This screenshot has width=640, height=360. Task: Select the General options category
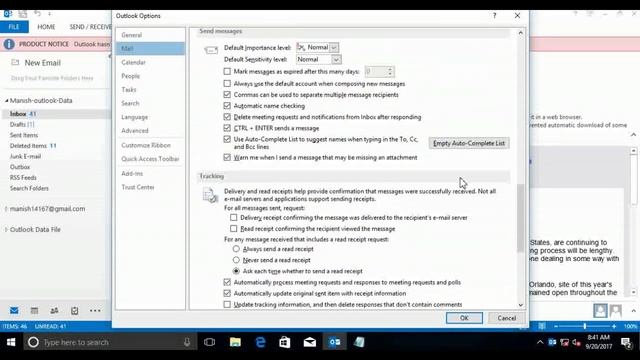[x=150, y=35]
